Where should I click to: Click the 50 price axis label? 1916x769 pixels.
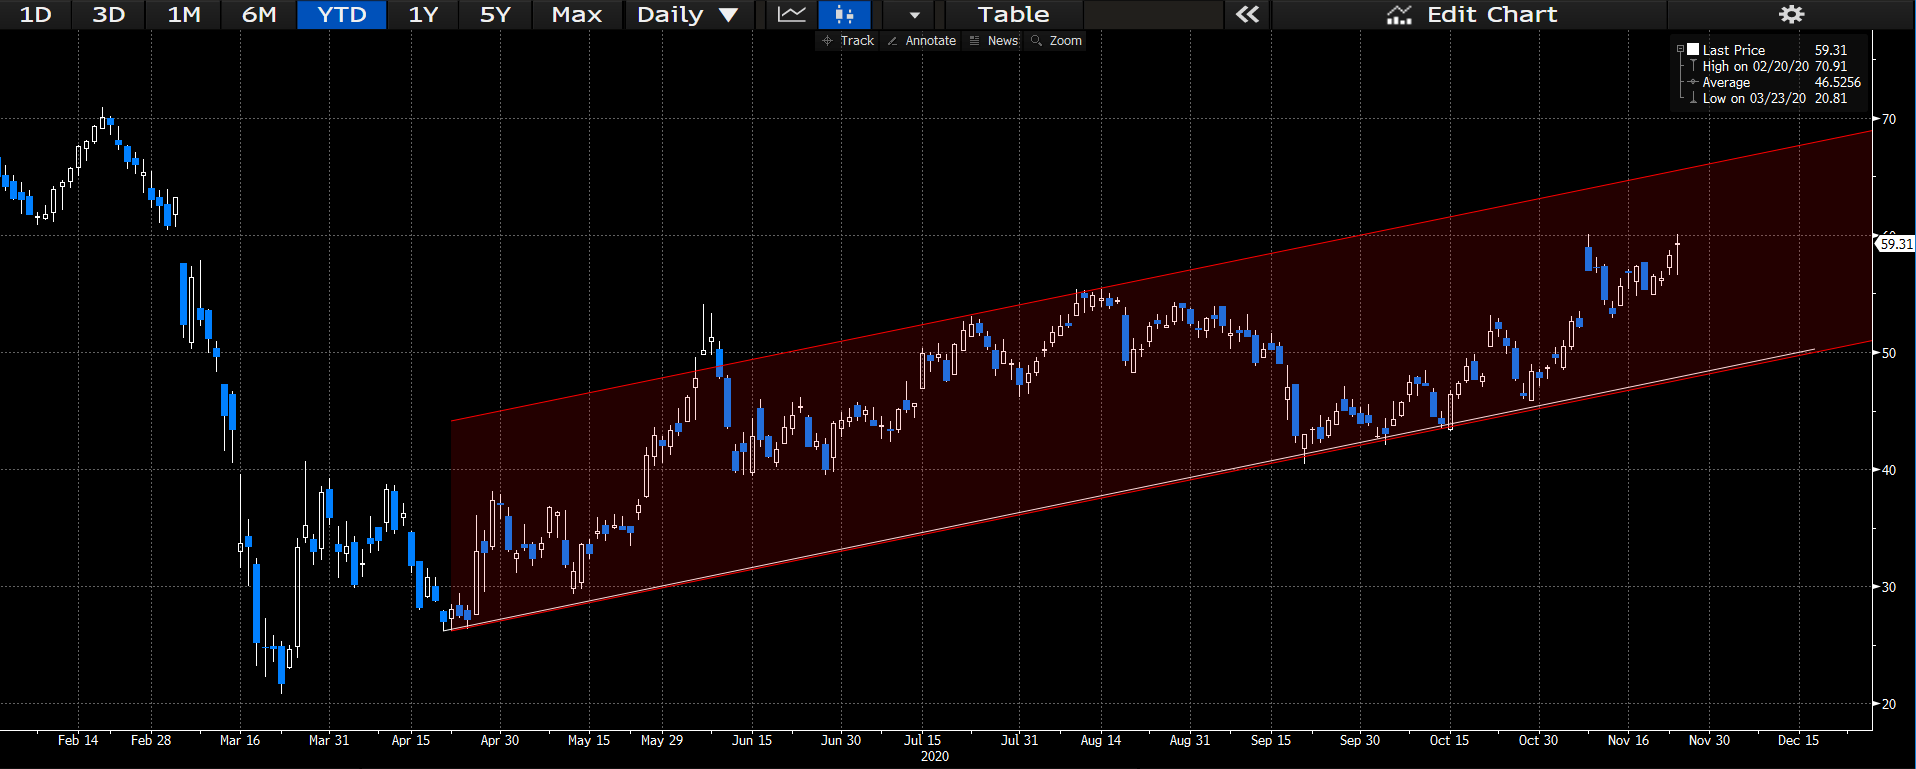[x=1888, y=353]
